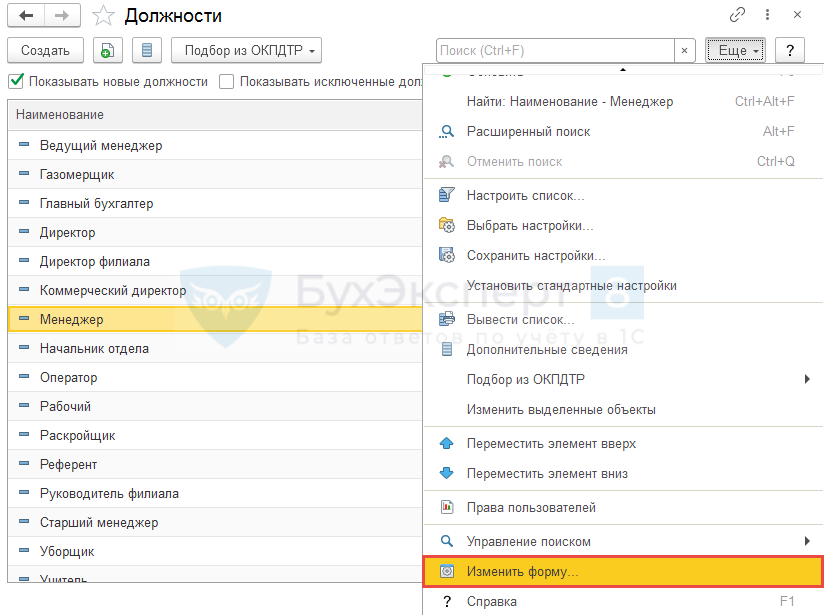Select Изменить форму... menu entry
This screenshot has width=824, height=615.
623,571
